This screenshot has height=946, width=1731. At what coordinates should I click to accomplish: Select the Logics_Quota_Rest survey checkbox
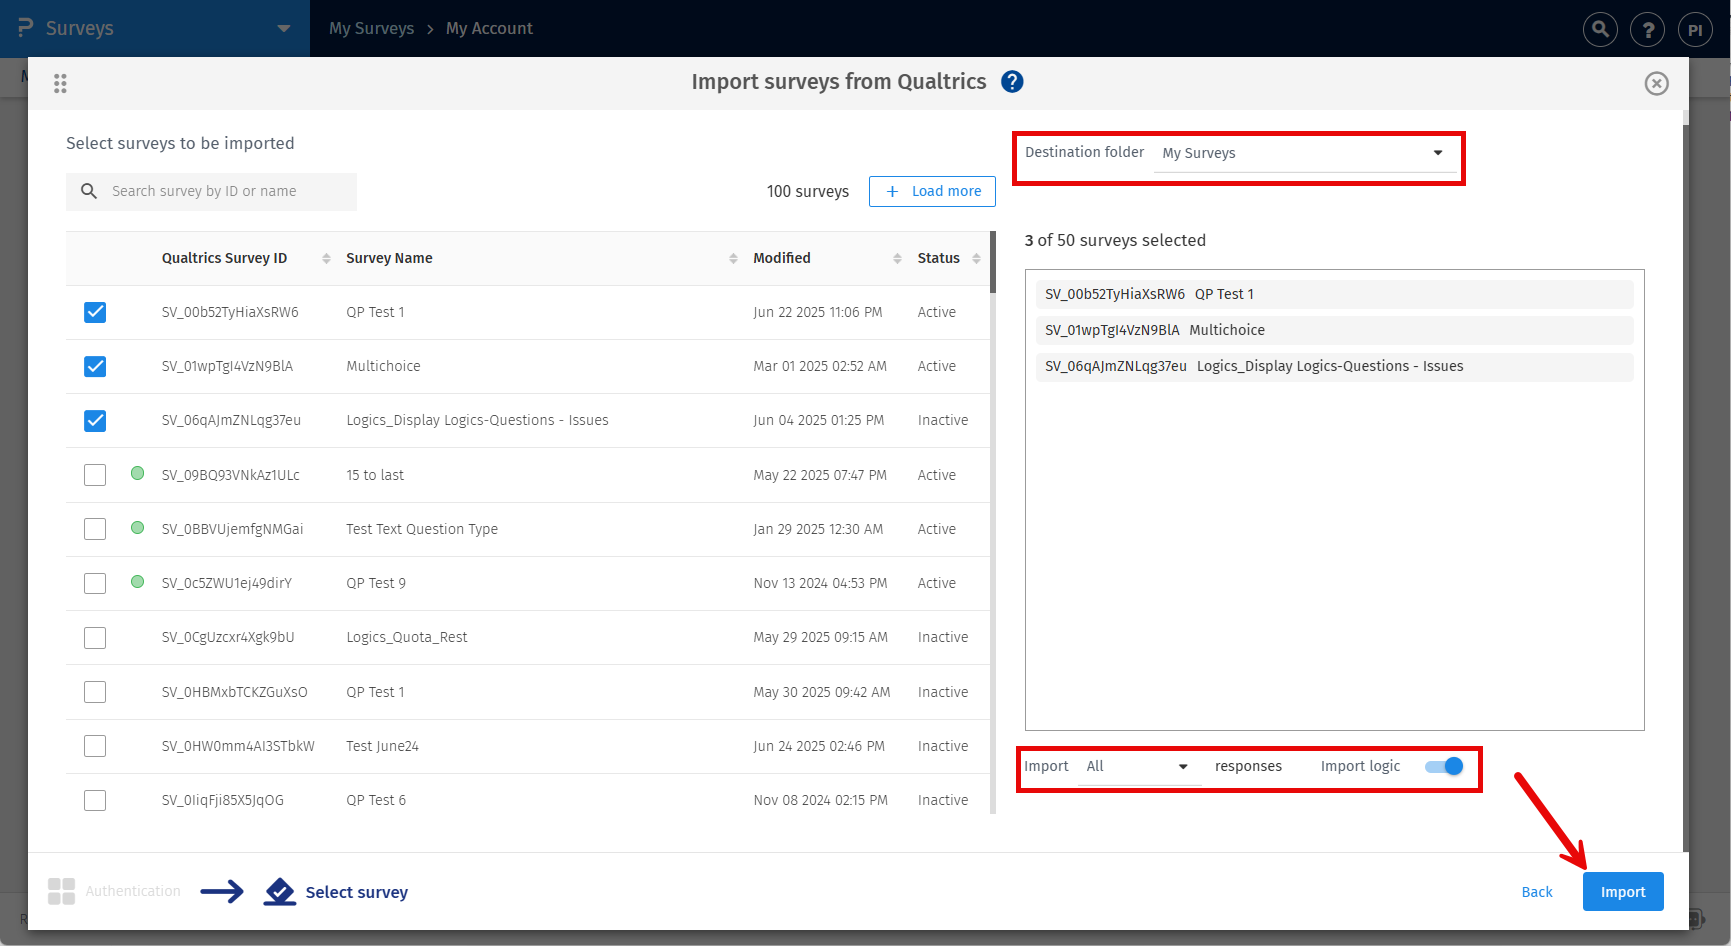point(95,637)
